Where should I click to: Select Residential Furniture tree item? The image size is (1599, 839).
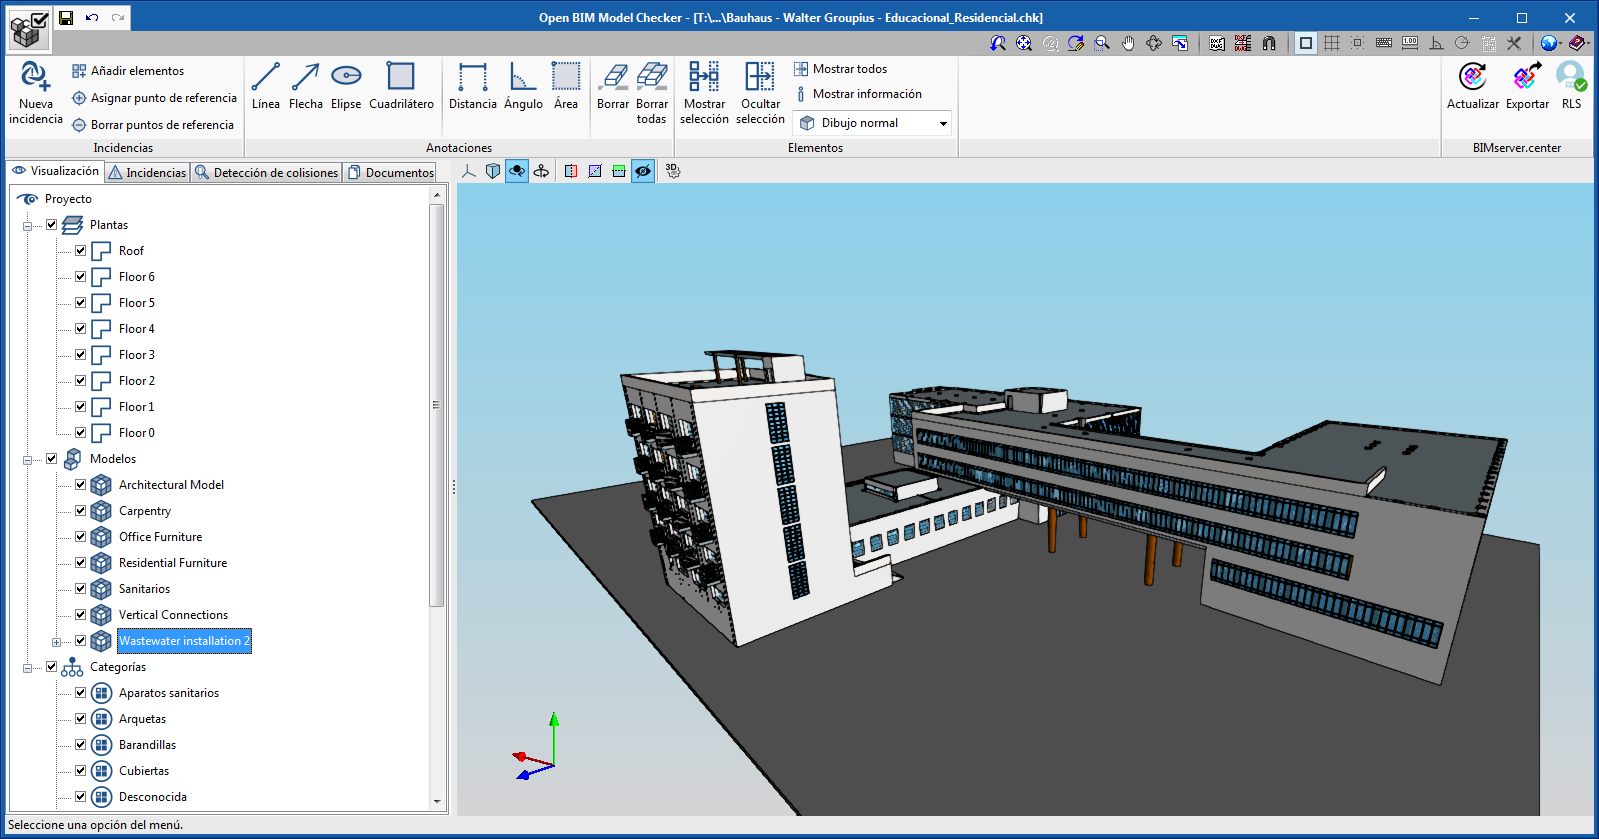[173, 563]
